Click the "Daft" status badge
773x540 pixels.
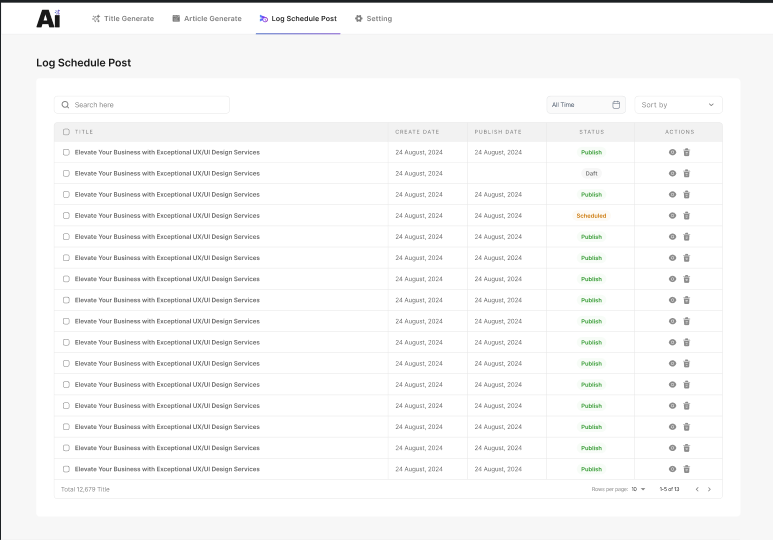tap(591, 173)
